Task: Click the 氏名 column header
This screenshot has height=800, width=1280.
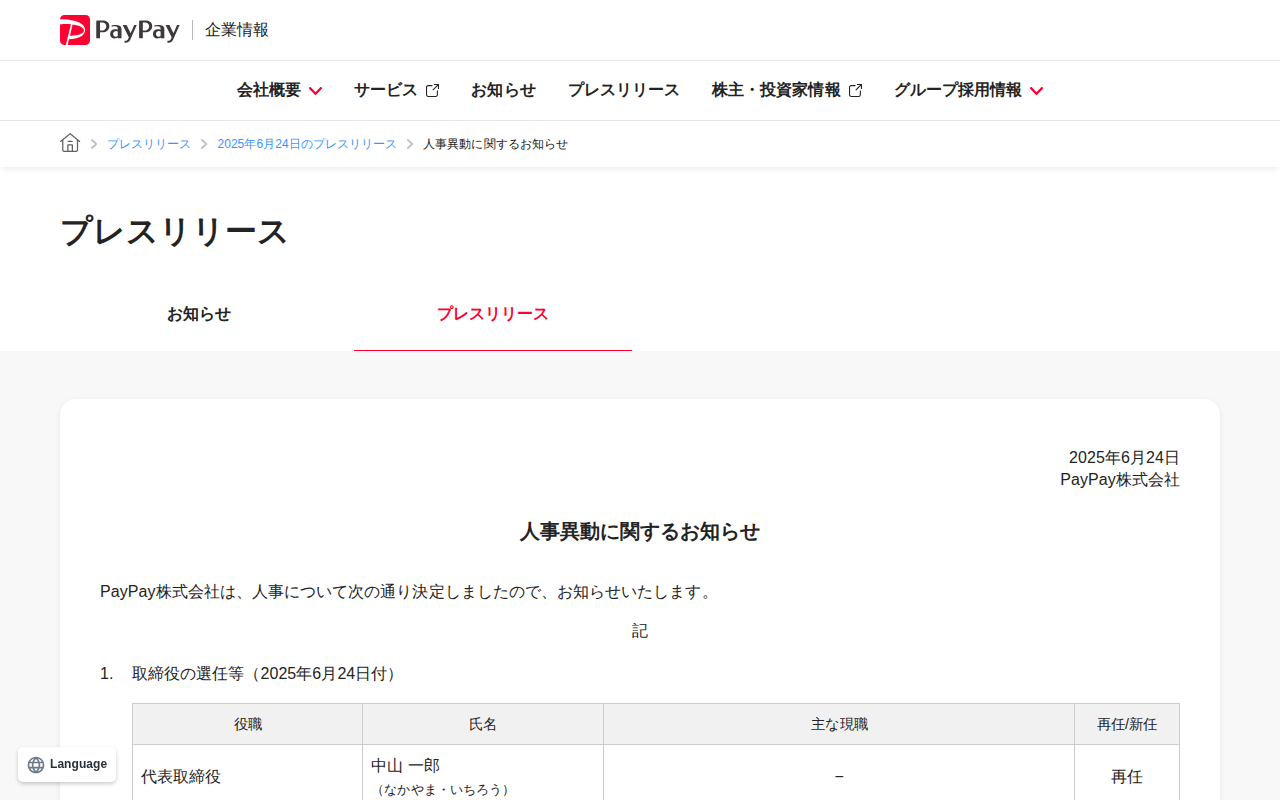Action: click(483, 724)
